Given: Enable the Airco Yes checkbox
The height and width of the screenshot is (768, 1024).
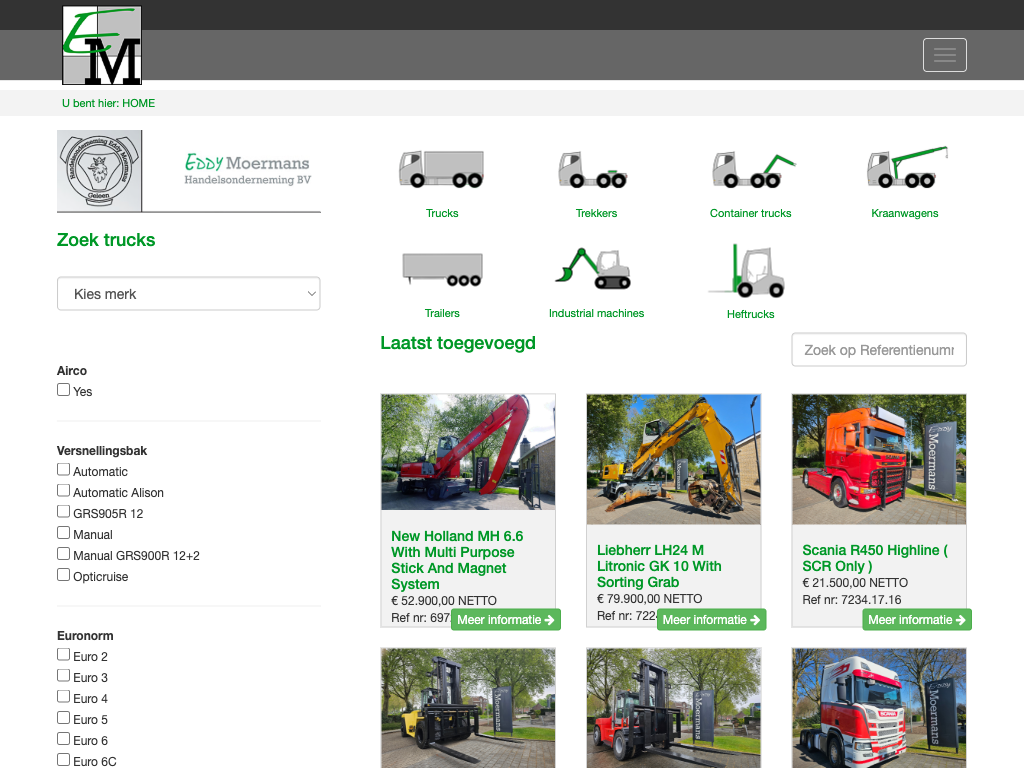Looking at the screenshot, I should pos(64,390).
